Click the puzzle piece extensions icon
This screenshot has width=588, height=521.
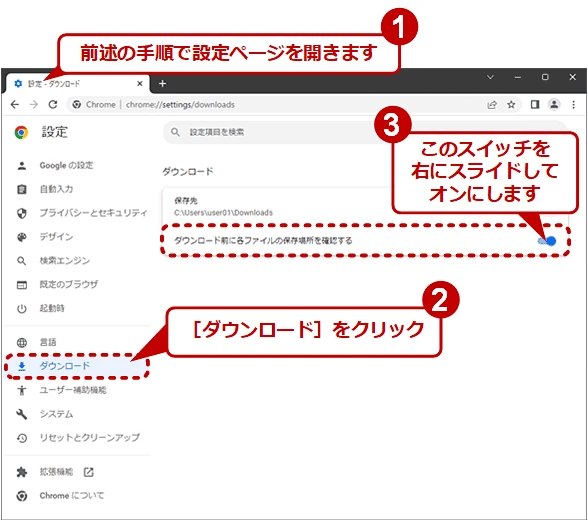pyautogui.click(x=22, y=472)
